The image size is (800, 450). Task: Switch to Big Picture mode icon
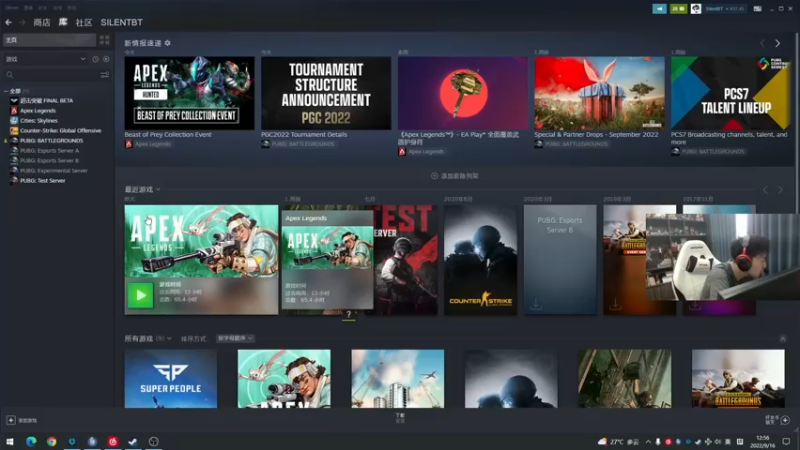(758, 9)
